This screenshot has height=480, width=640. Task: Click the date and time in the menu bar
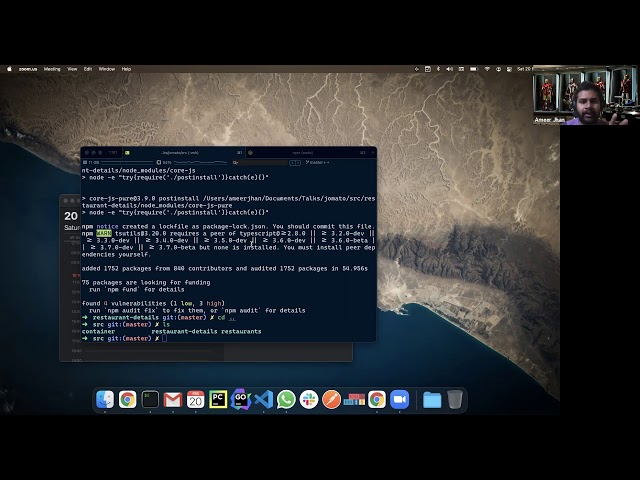coord(524,69)
